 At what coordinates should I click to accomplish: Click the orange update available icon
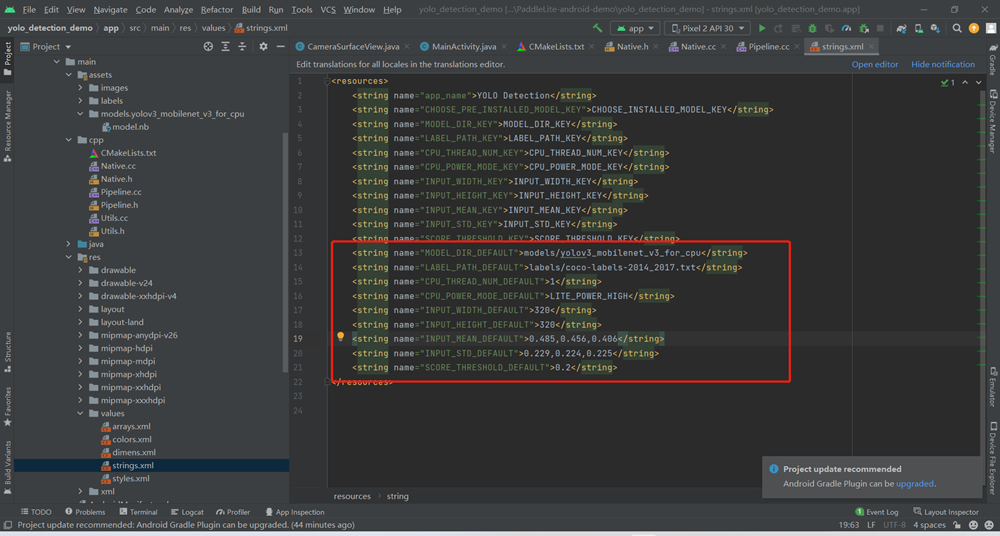pos(974,28)
